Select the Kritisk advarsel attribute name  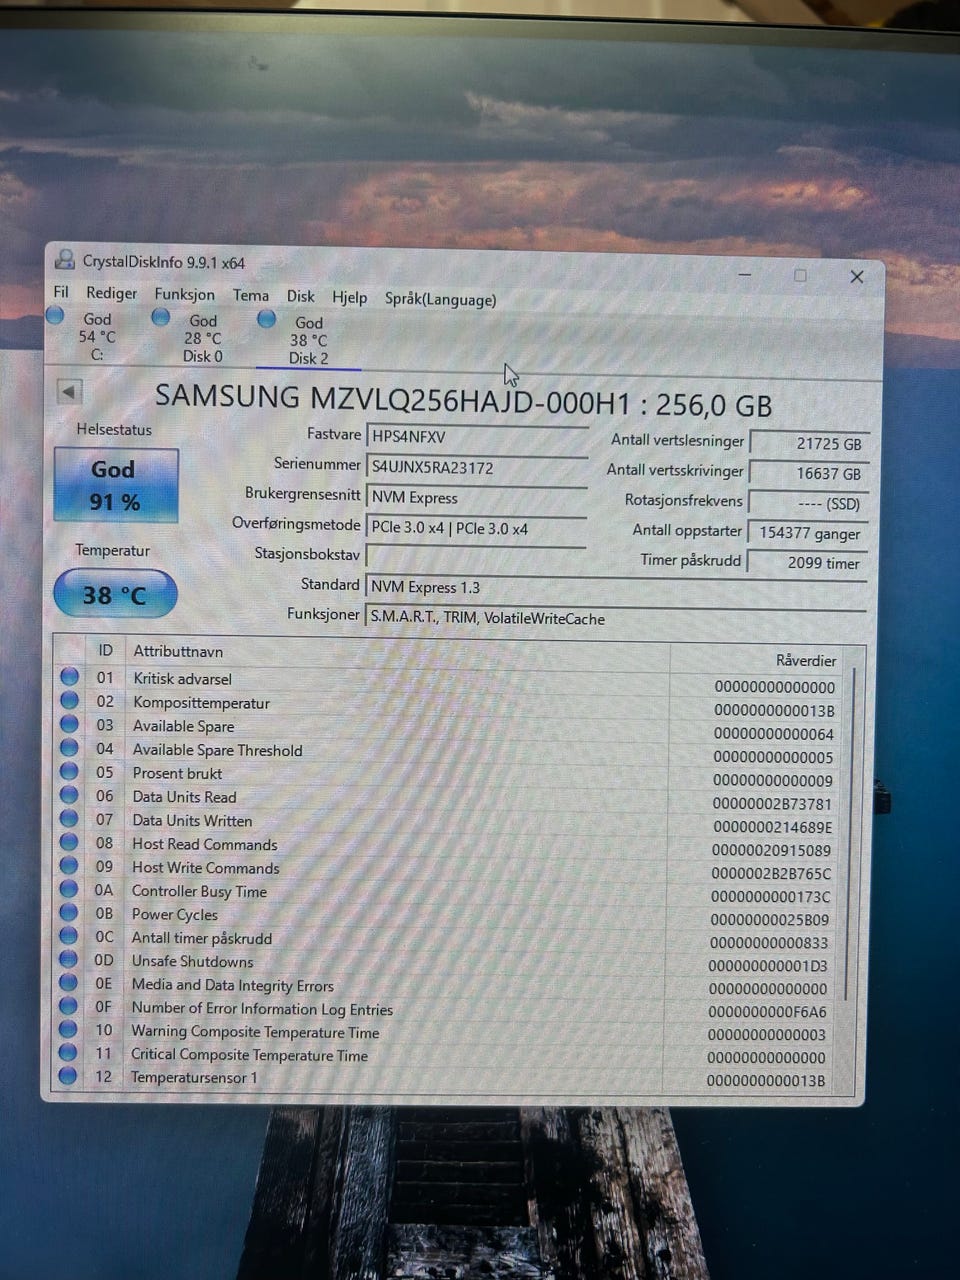tap(182, 678)
